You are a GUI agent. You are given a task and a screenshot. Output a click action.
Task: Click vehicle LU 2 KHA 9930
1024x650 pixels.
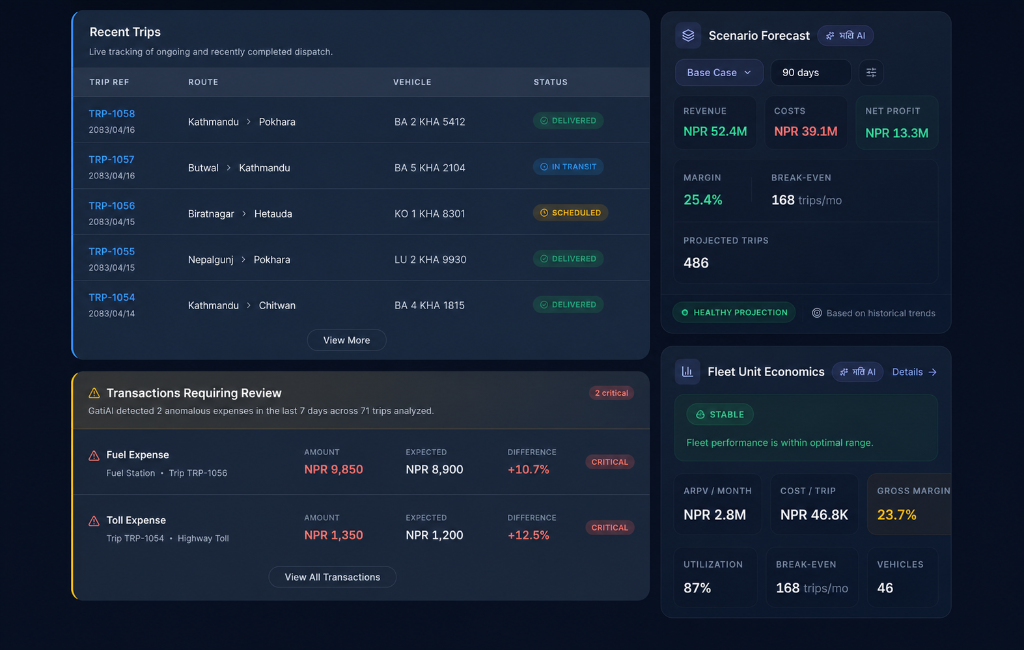[x=430, y=259]
